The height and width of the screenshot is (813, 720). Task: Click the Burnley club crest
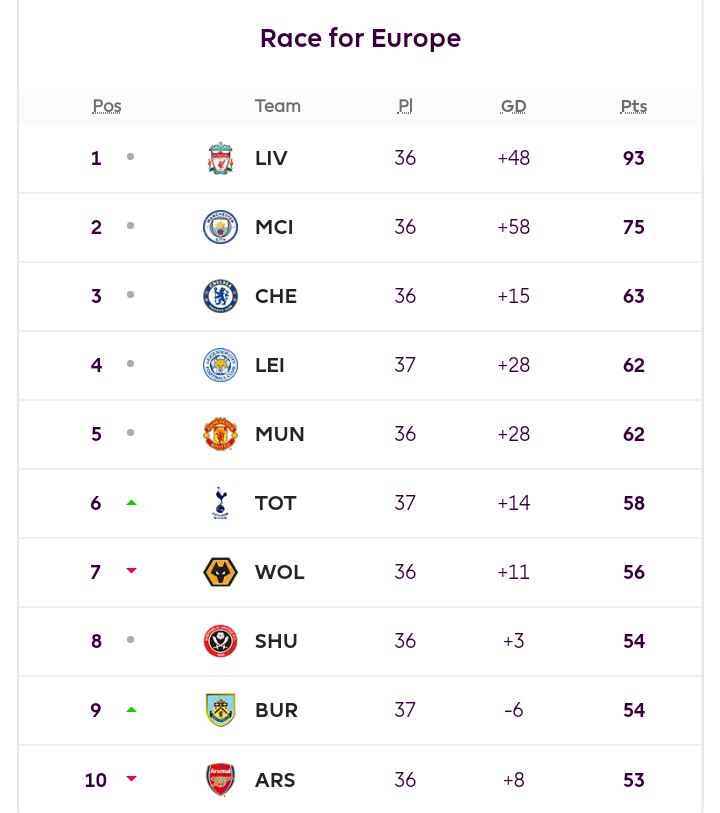coord(220,710)
